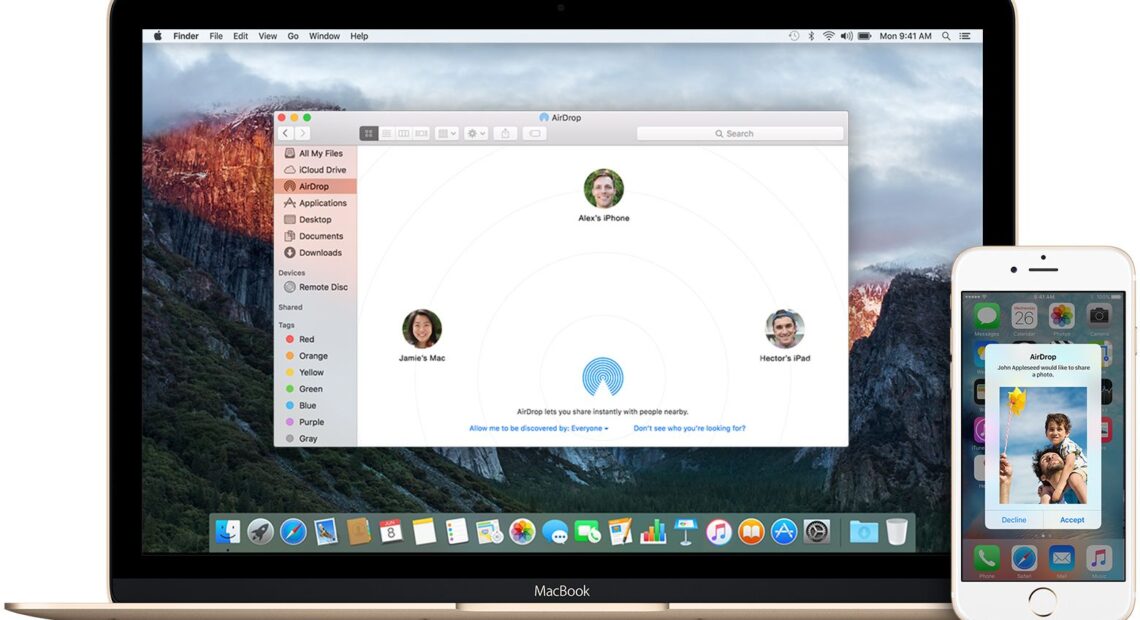Click Time Machine icon in menu bar
The image size is (1140, 620).
(x=794, y=36)
